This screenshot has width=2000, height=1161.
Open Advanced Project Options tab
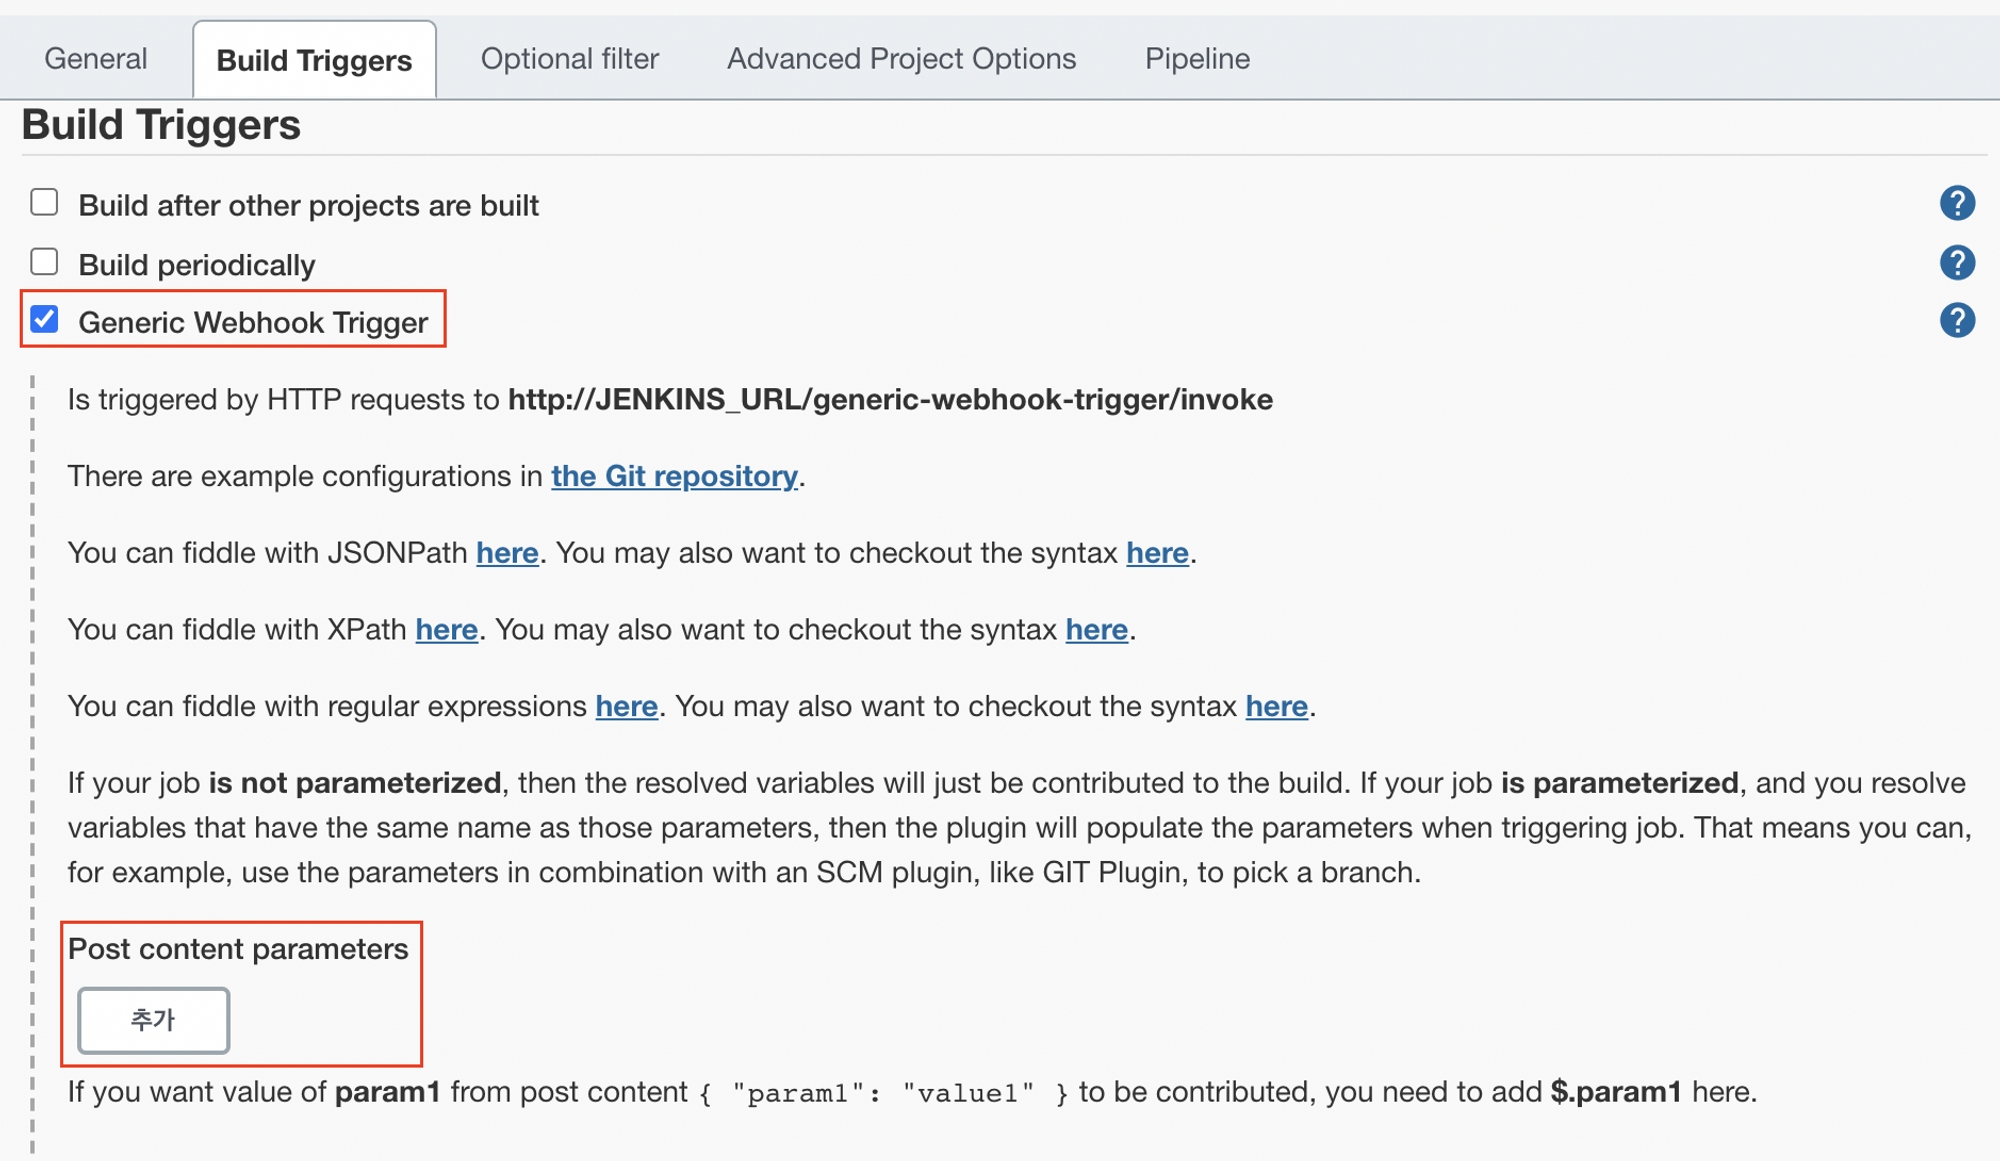click(x=901, y=59)
